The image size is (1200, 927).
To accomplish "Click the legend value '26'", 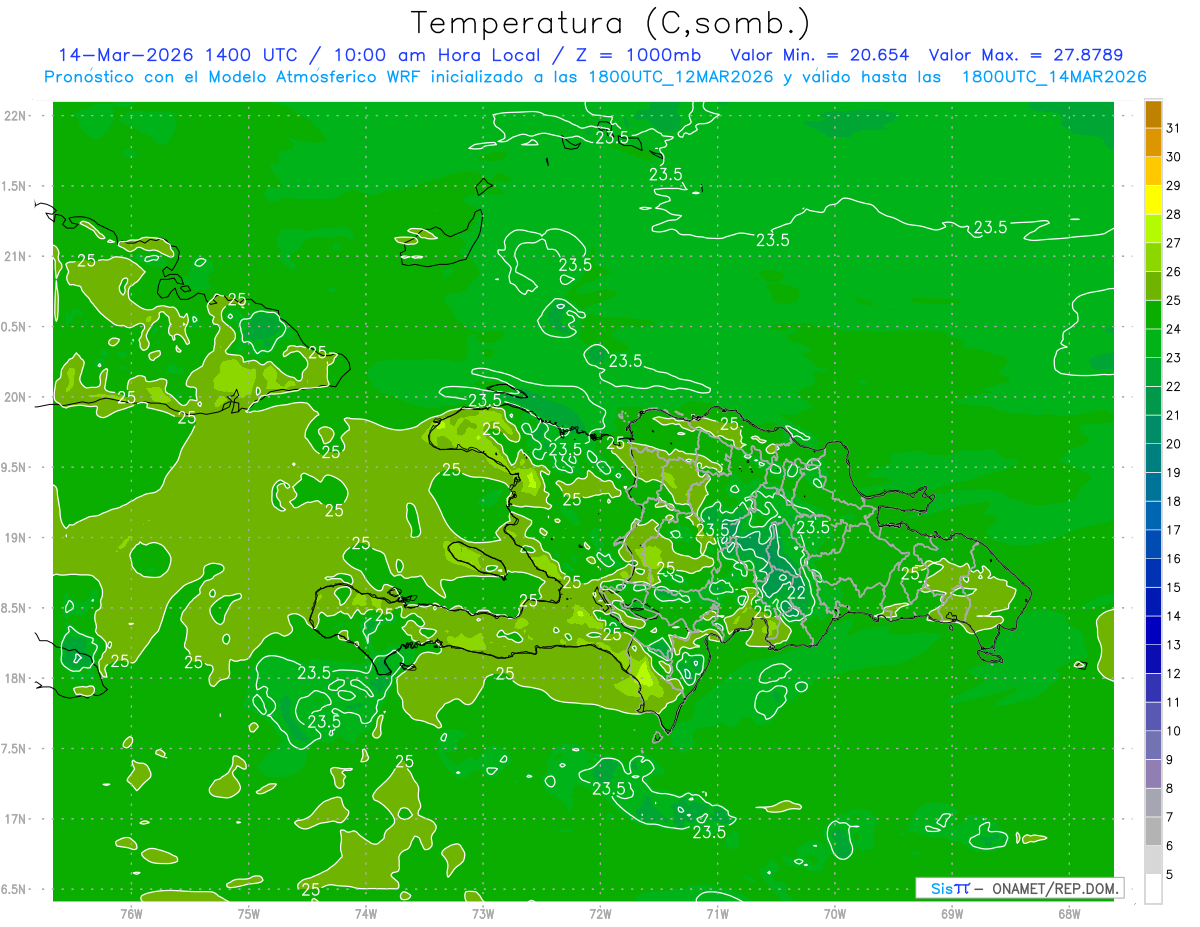I will [1174, 271].
